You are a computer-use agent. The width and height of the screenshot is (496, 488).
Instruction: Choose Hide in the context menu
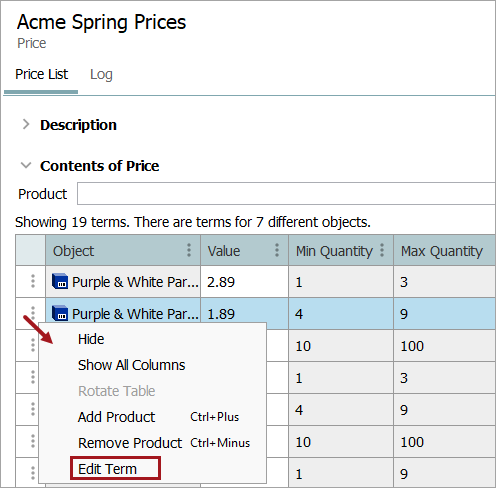point(91,339)
